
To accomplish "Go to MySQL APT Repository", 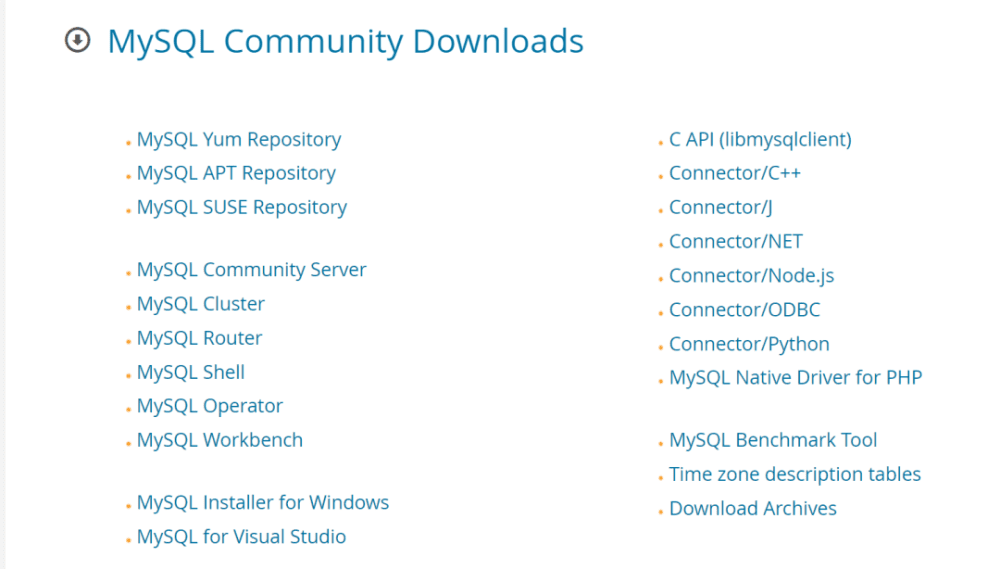I will click(x=236, y=173).
